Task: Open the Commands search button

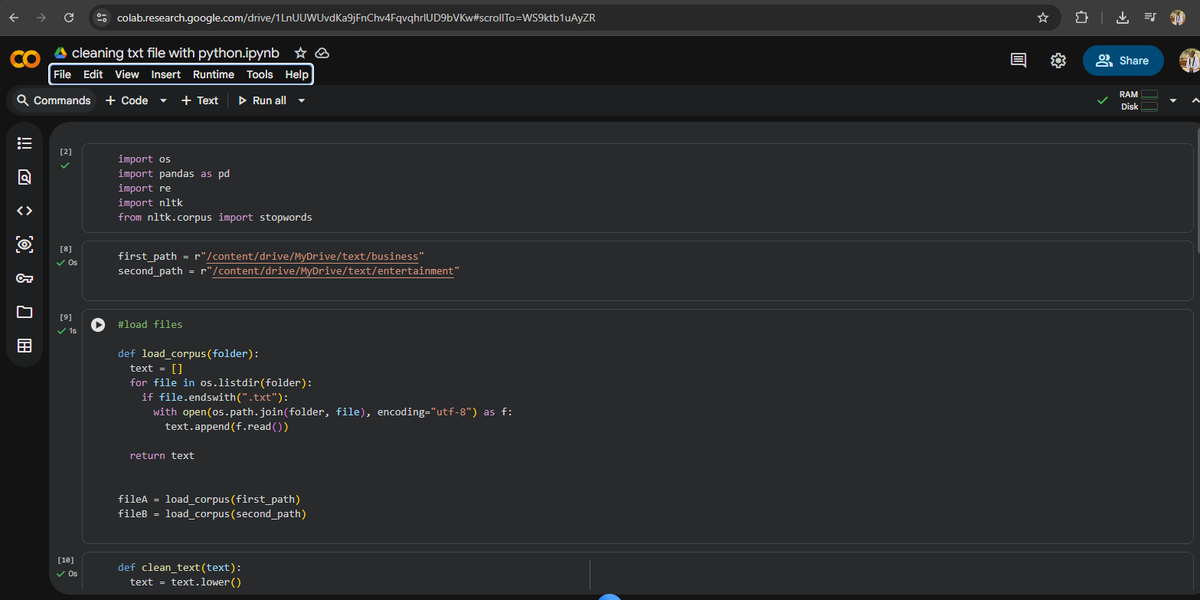Action: (54, 100)
